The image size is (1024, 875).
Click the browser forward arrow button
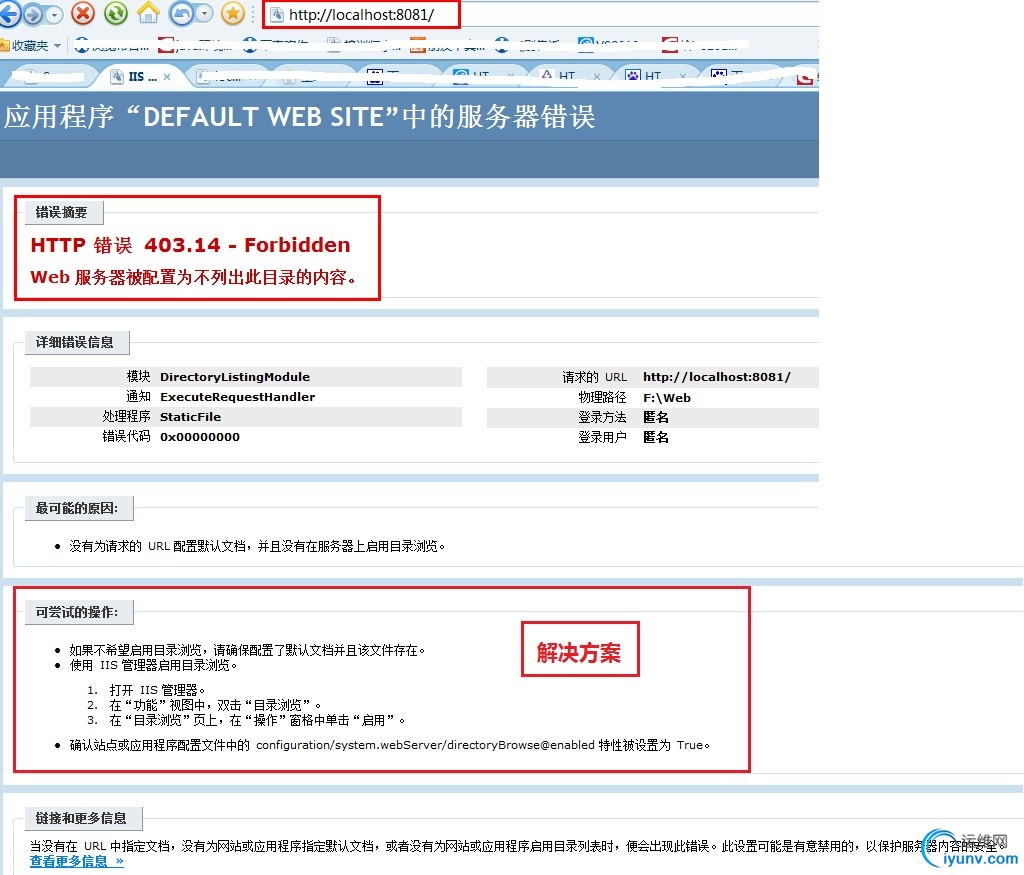tap(33, 14)
